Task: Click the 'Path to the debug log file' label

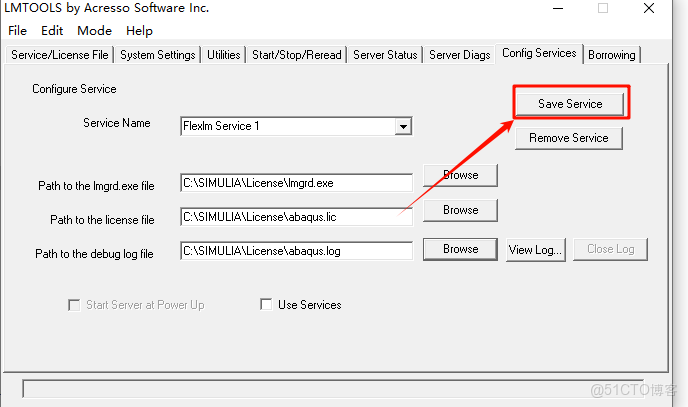Action: coord(94,254)
